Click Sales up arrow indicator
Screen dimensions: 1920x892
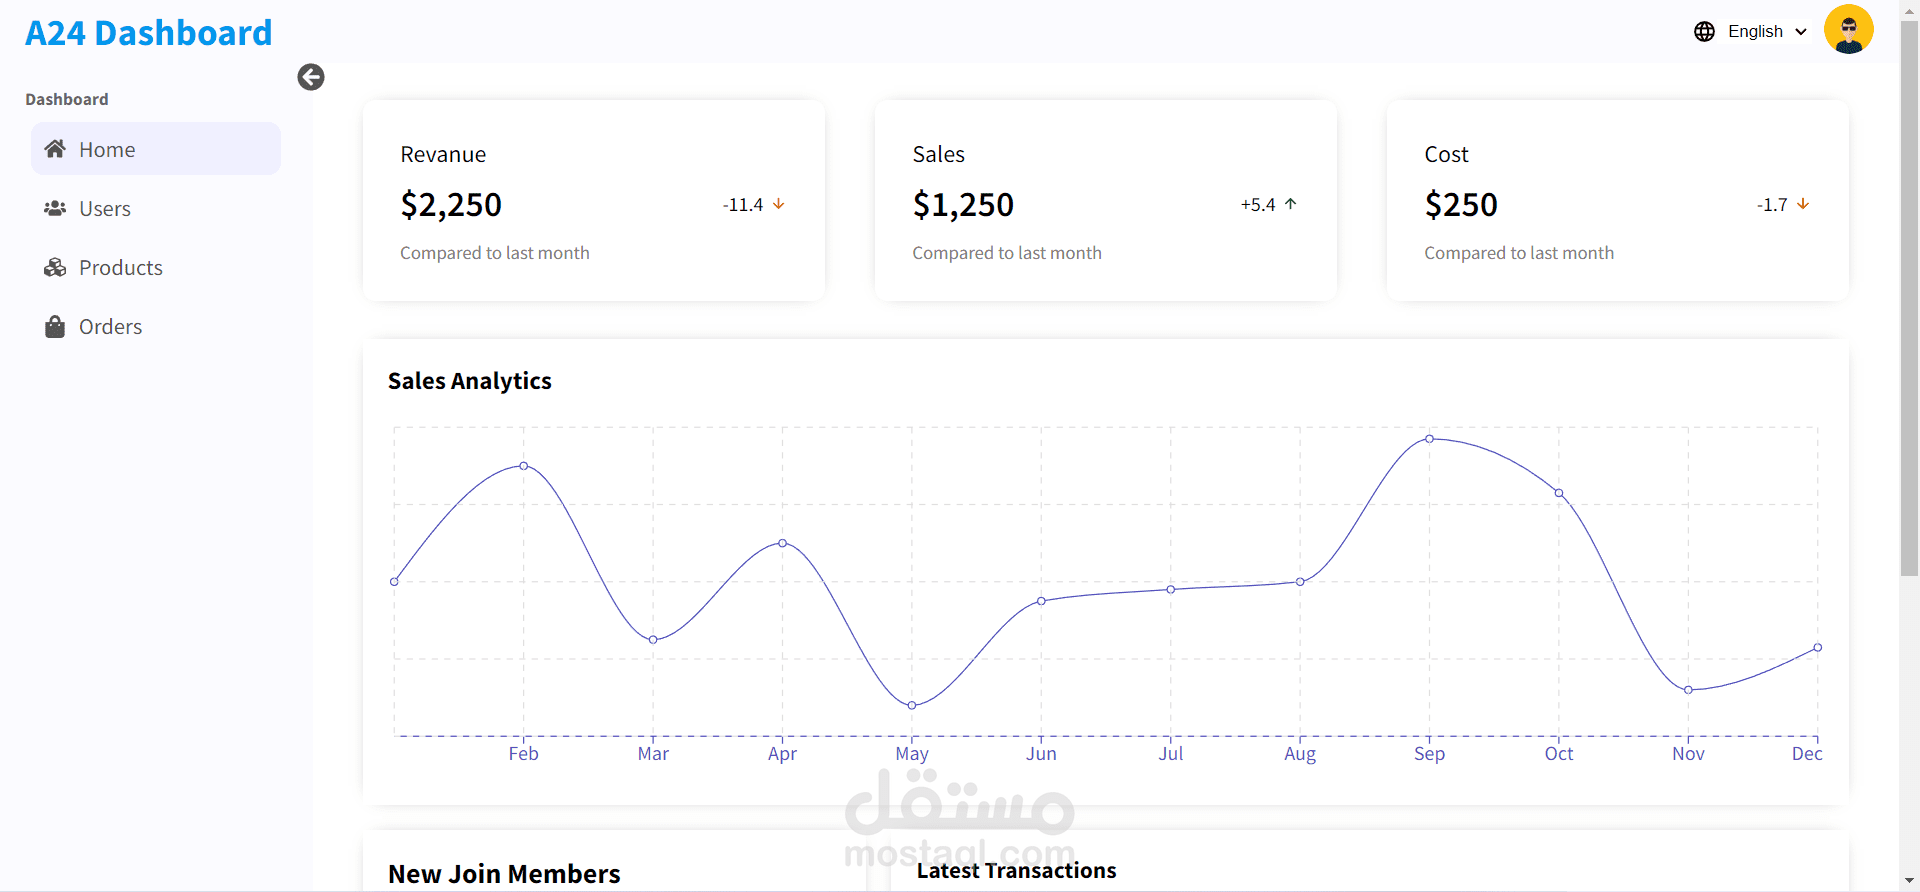(x=1291, y=204)
